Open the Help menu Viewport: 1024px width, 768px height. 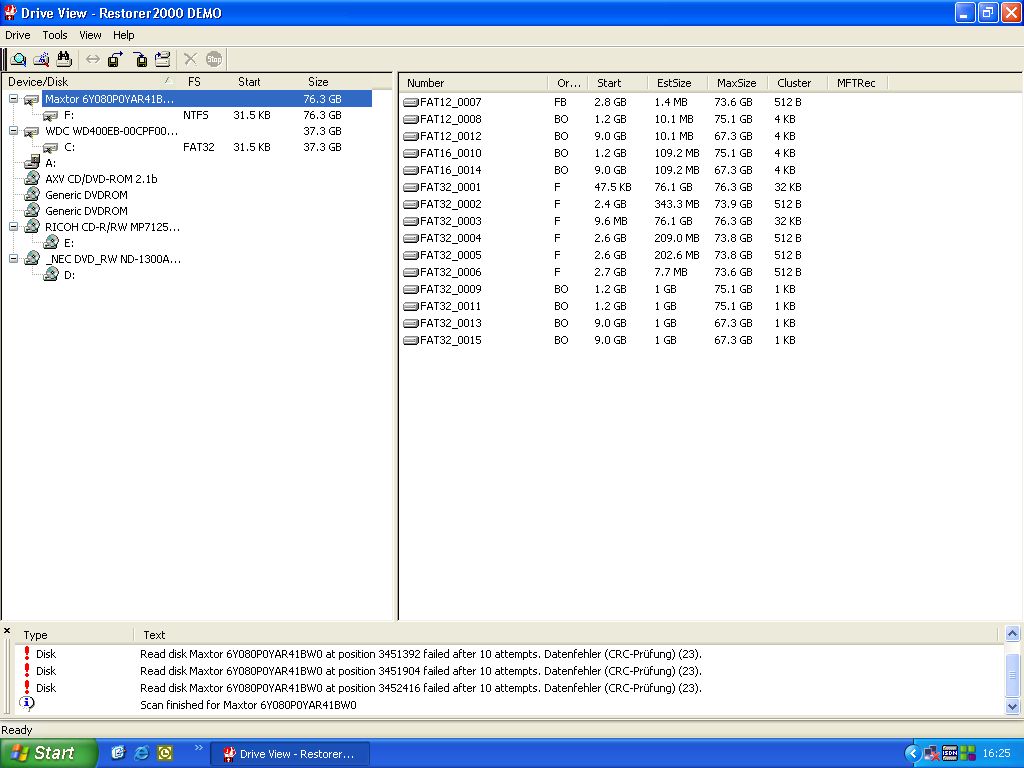pos(123,35)
